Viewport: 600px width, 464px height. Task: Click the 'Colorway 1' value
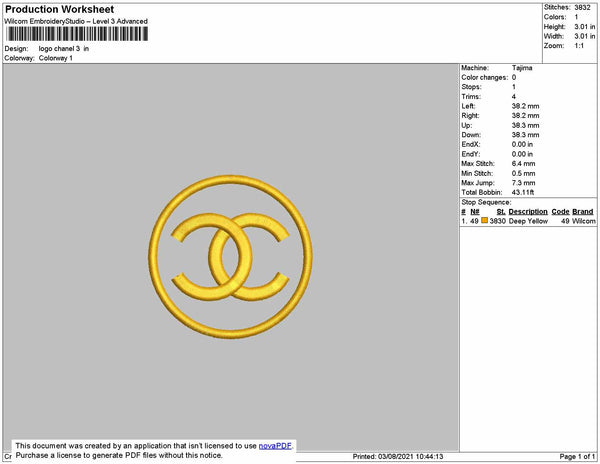55,58
